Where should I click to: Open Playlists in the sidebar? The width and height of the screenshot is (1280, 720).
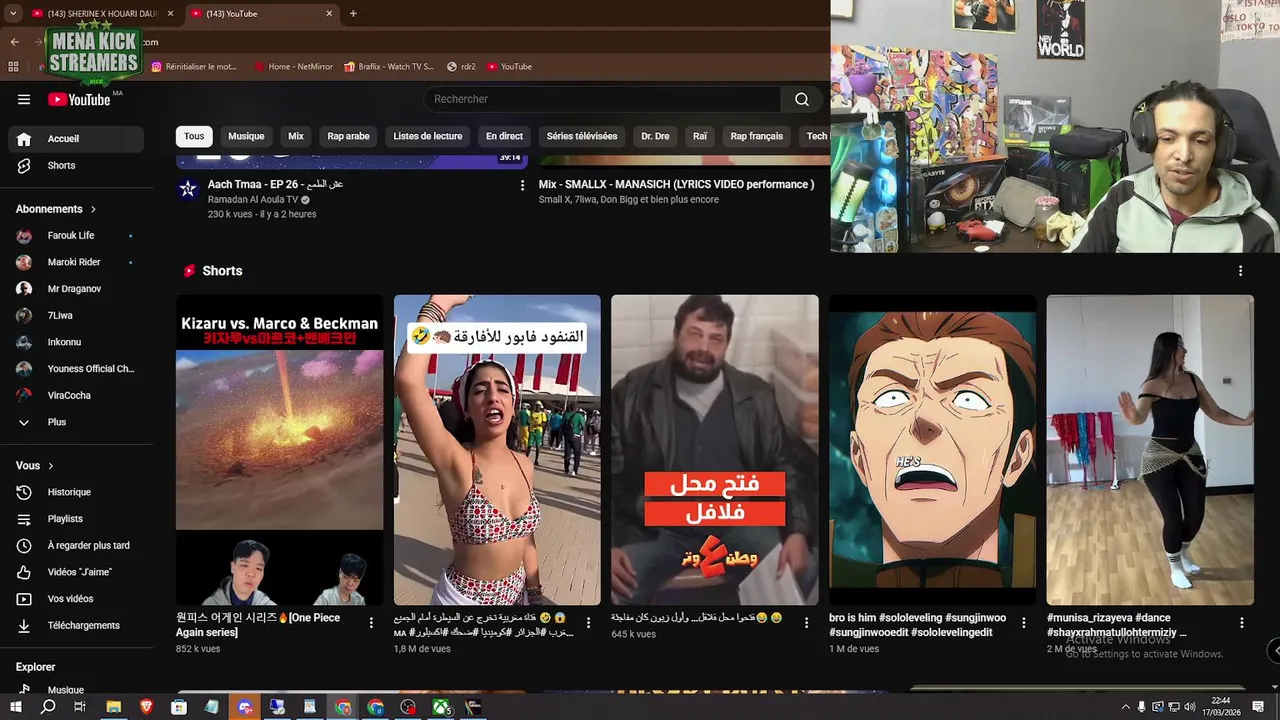[76, 519]
